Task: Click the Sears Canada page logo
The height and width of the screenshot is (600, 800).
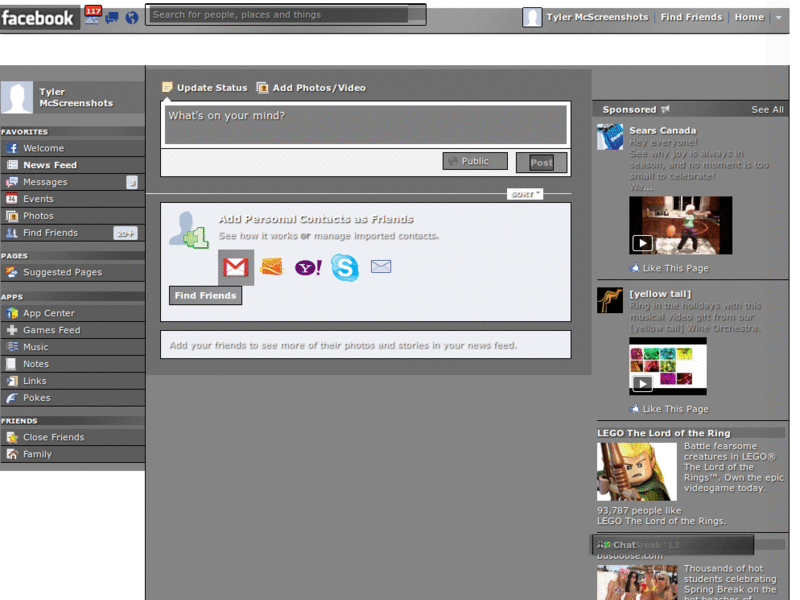Action: [x=610, y=136]
